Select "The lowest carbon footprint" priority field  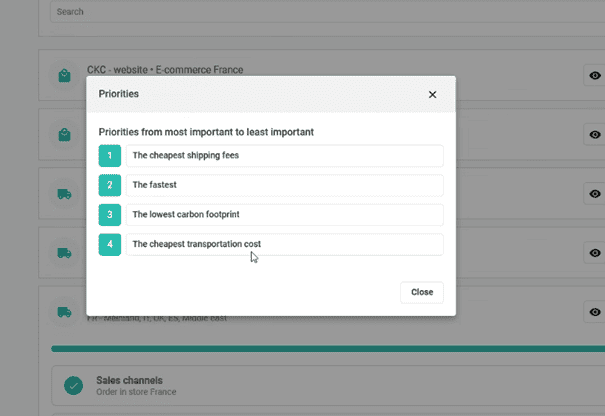(285, 215)
